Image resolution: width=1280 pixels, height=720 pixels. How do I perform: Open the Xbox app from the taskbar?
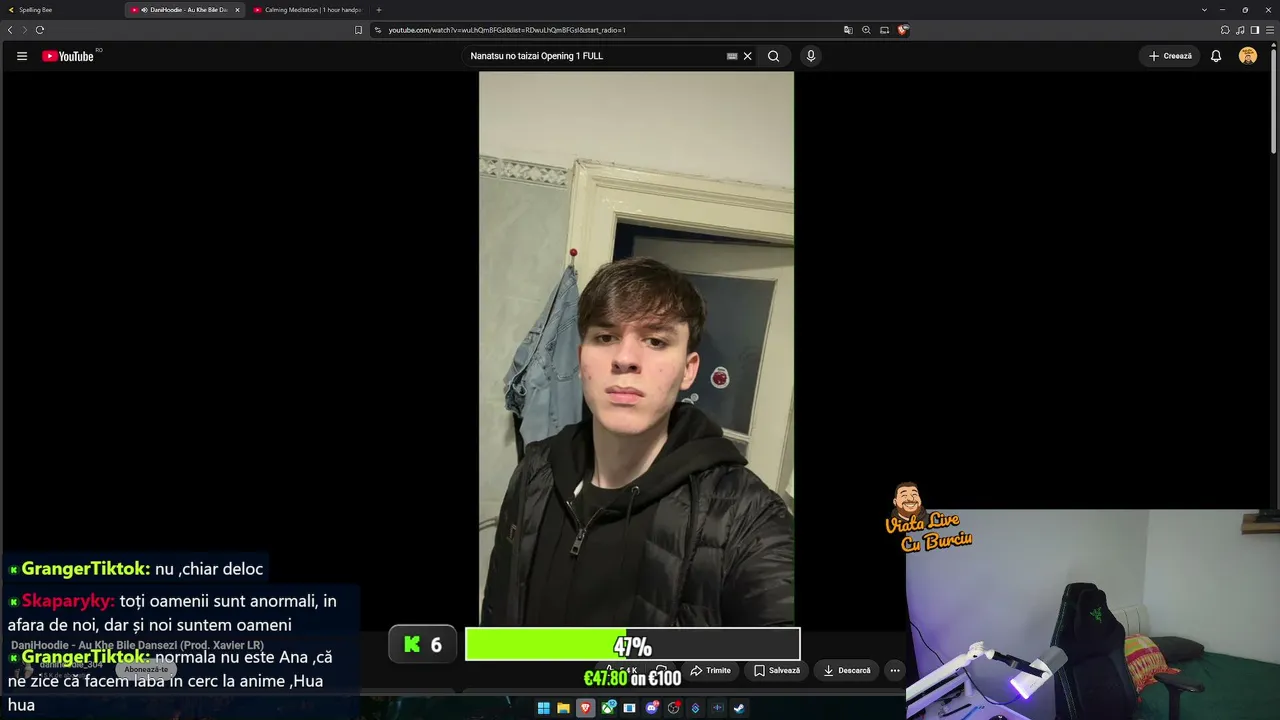[608, 708]
